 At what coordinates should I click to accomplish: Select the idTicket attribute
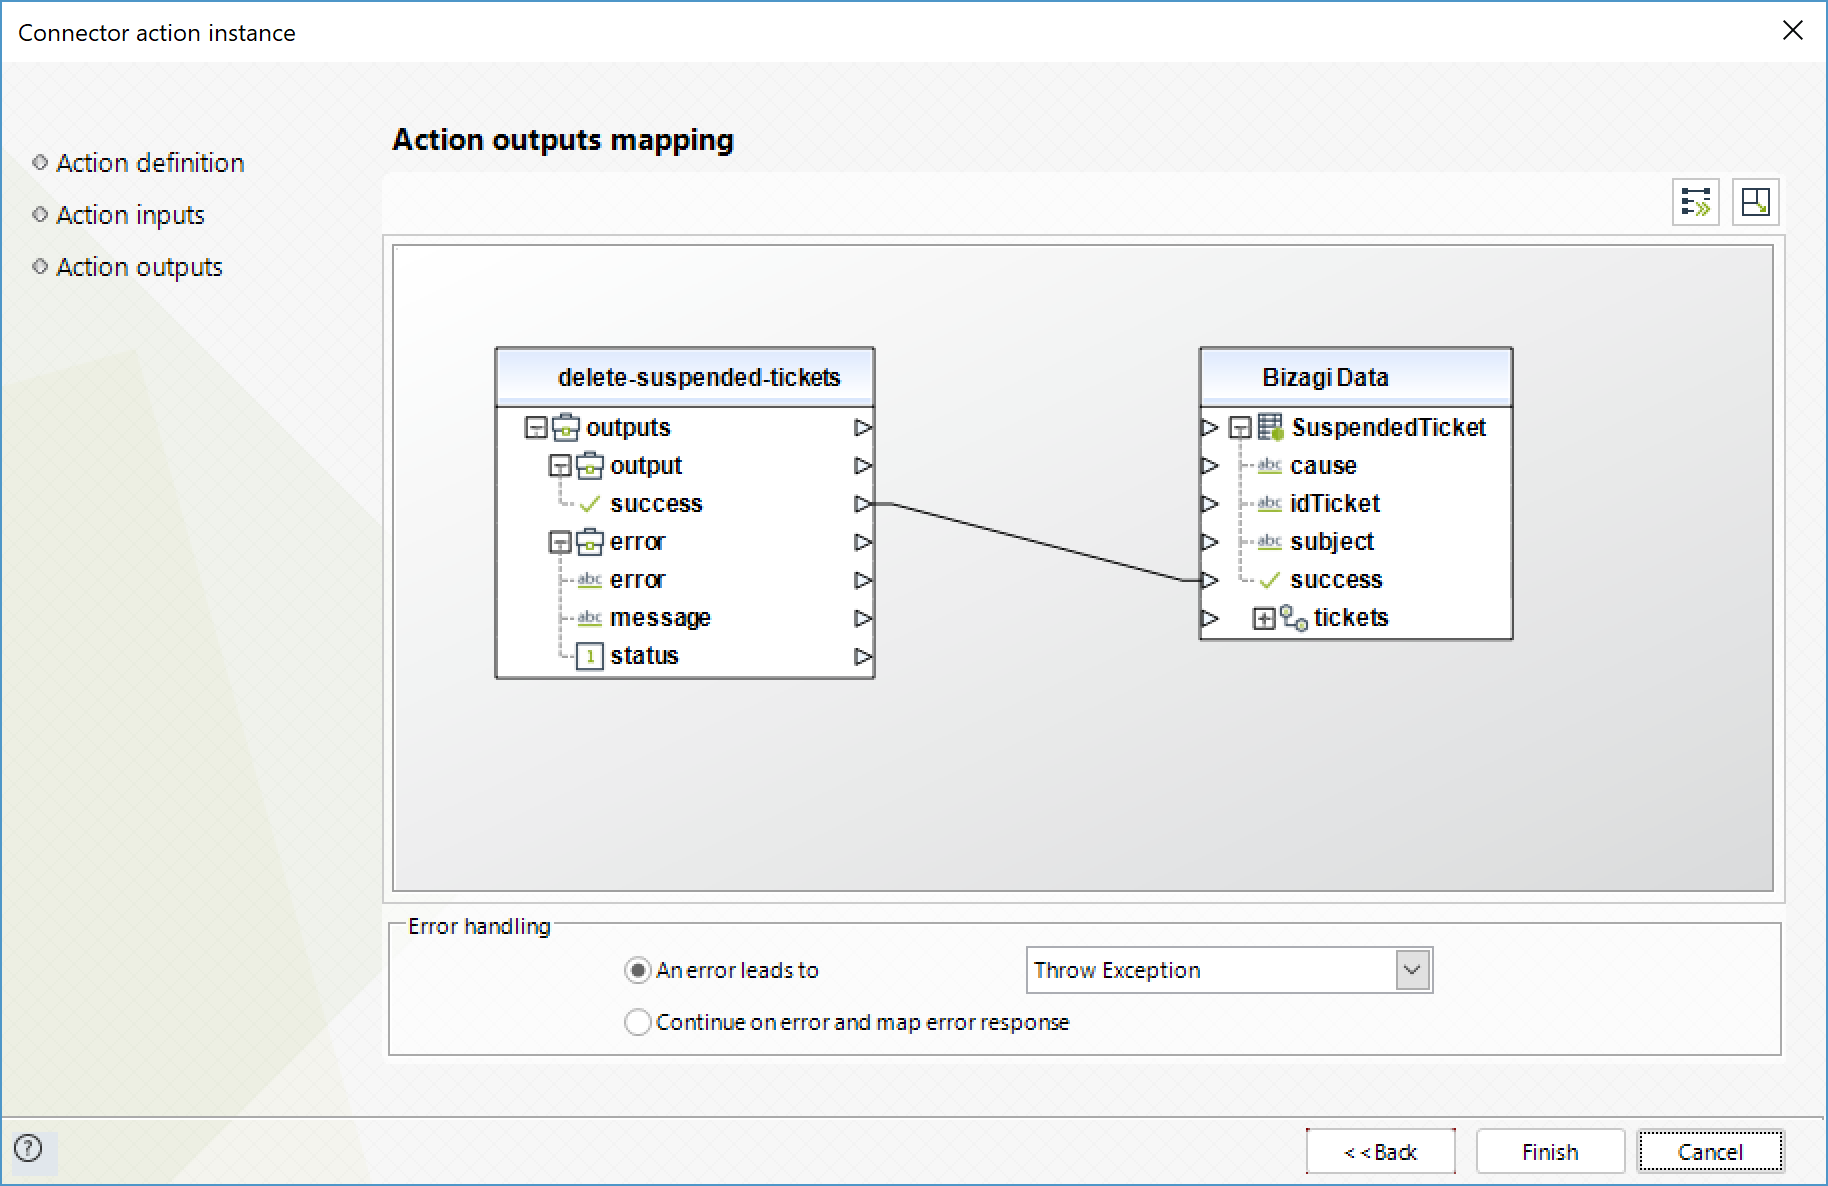tap(1335, 503)
